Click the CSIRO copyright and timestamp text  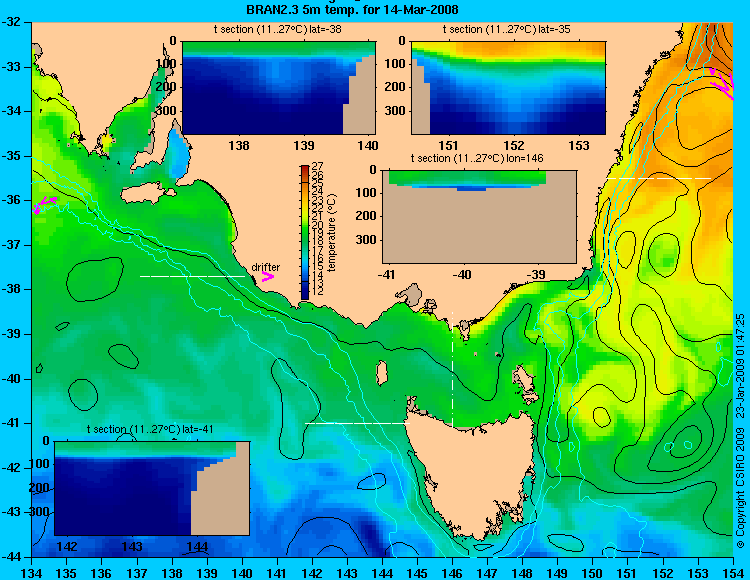[x=740, y=431]
